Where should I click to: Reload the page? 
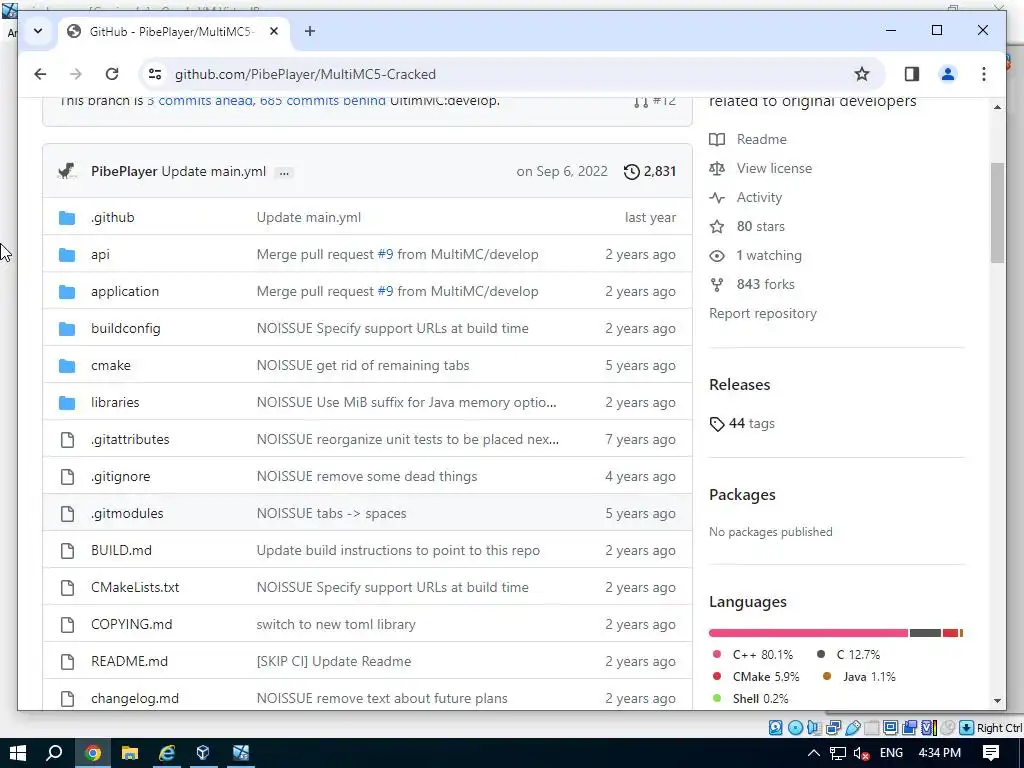(112, 74)
